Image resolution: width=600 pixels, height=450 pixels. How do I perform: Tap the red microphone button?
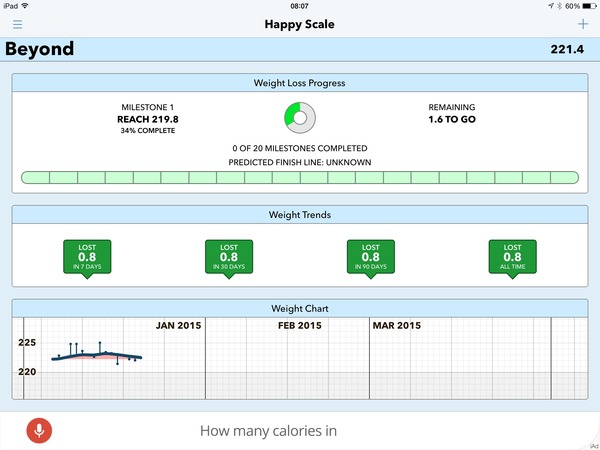coord(39,430)
